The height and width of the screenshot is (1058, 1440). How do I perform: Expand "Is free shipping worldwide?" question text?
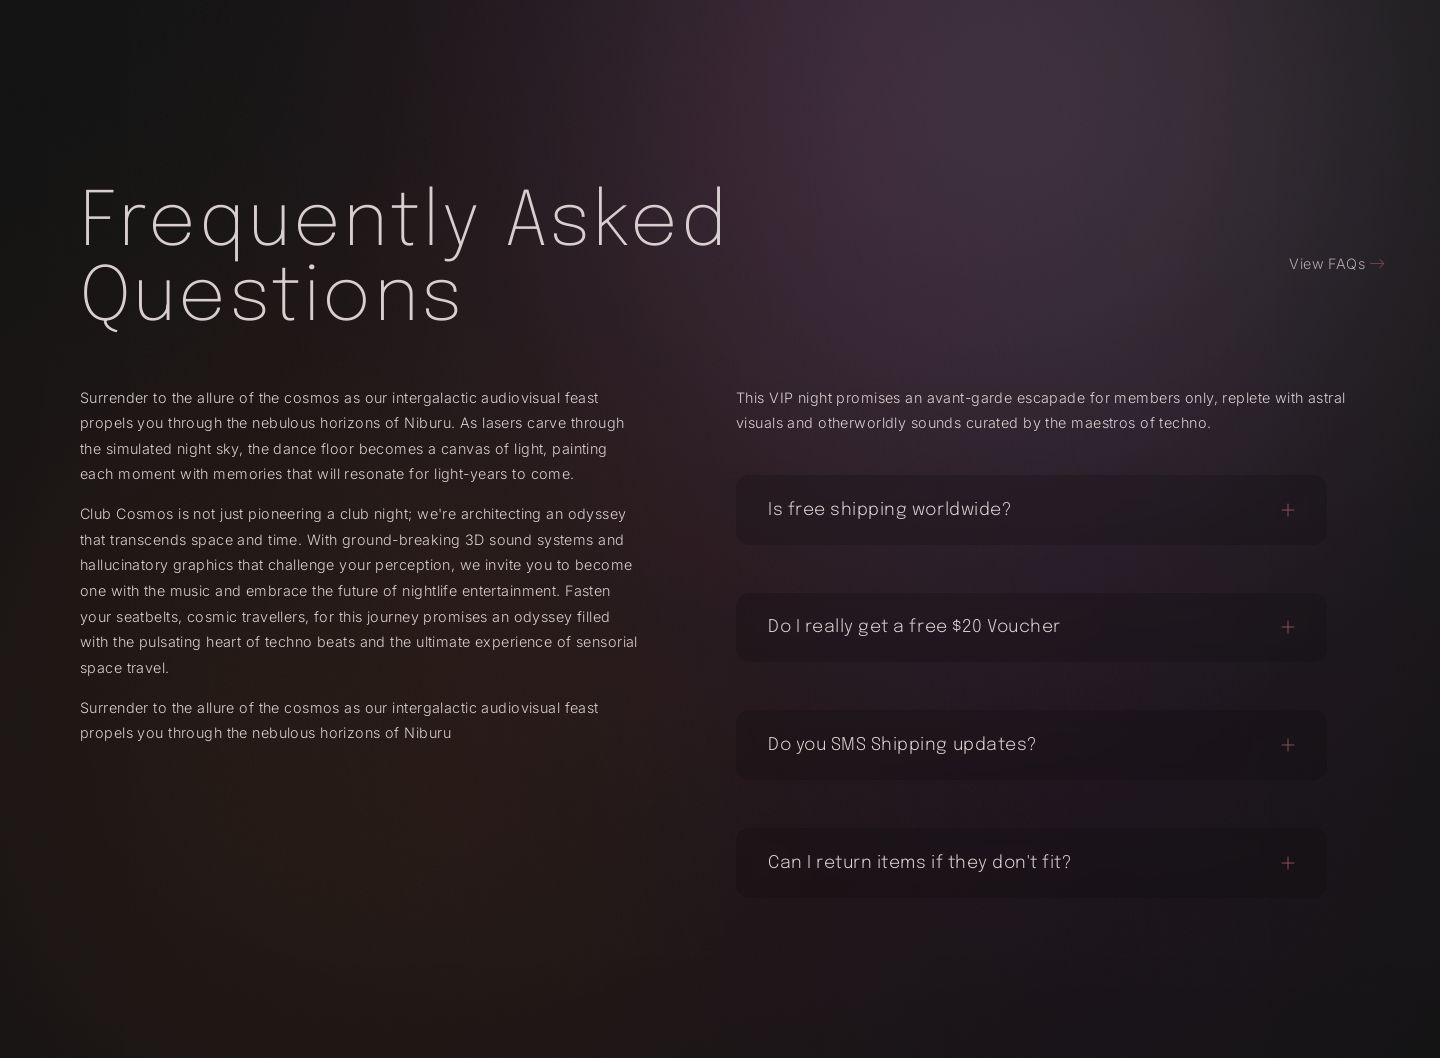(889, 510)
